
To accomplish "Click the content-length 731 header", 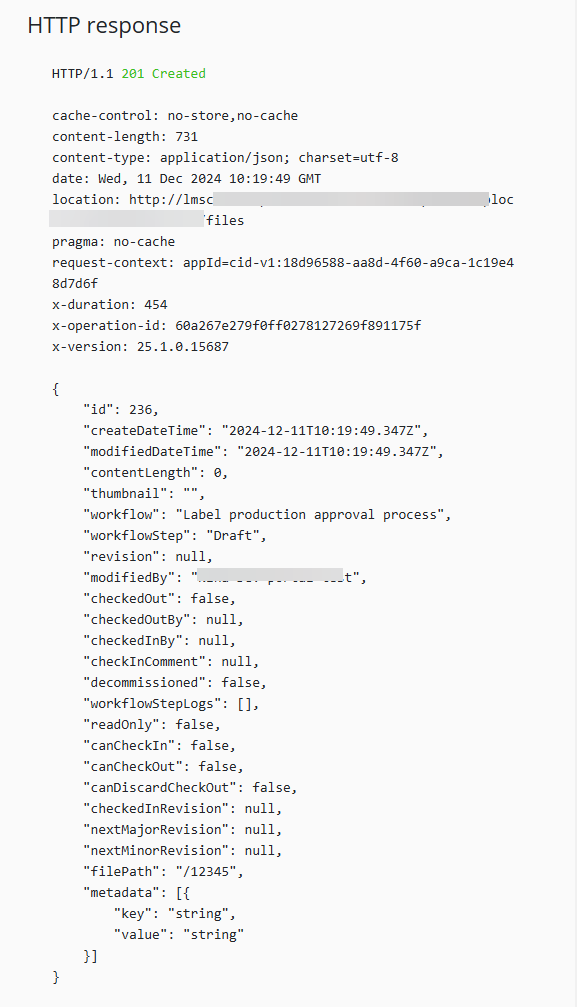I will tap(125, 137).
